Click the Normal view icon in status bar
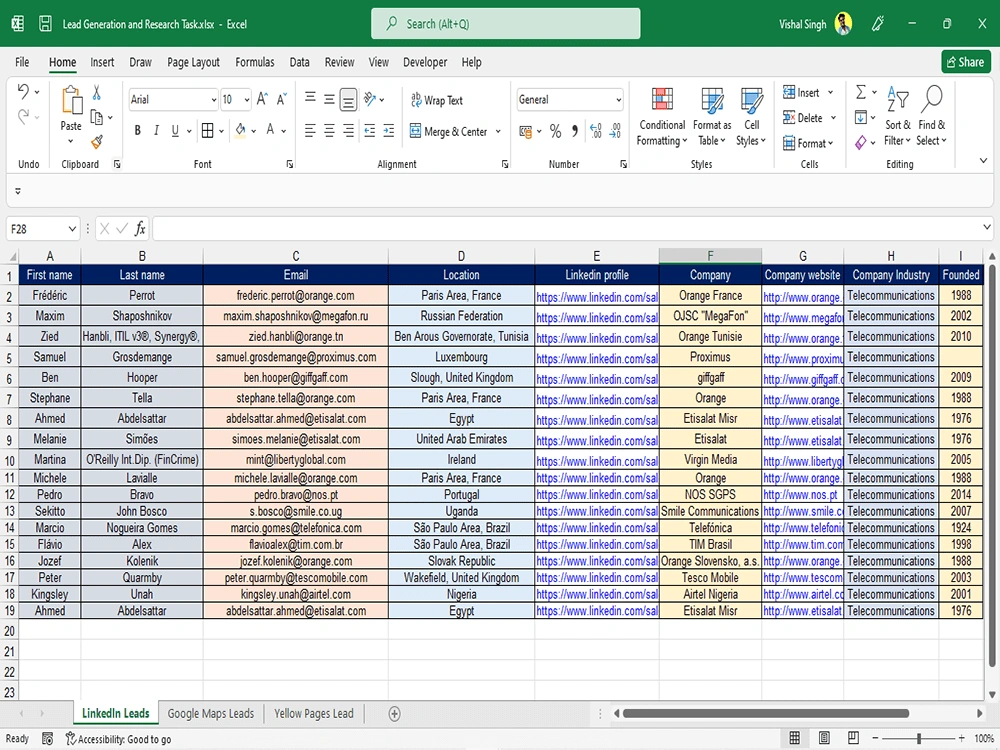Image resolution: width=1000 pixels, height=750 pixels. (x=795, y=739)
